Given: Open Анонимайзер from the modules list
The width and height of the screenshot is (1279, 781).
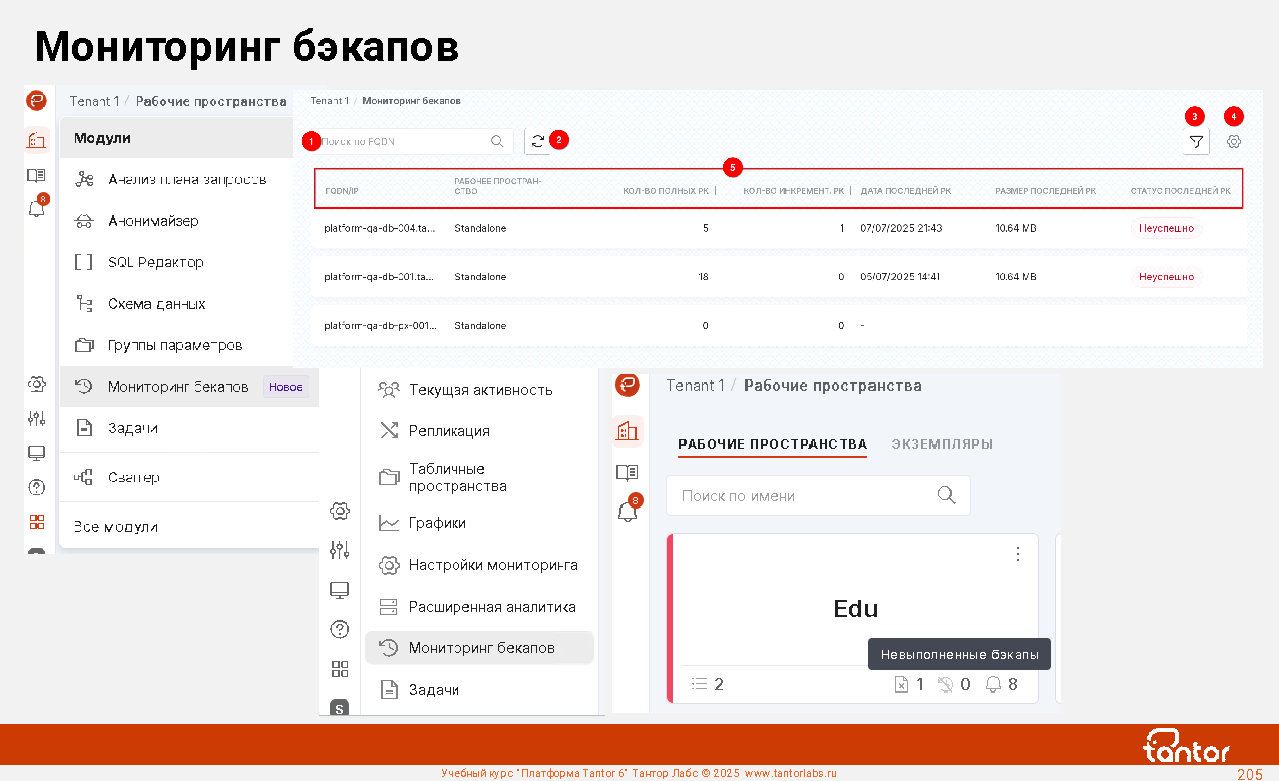Looking at the screenshot, I should coord(153,221).
